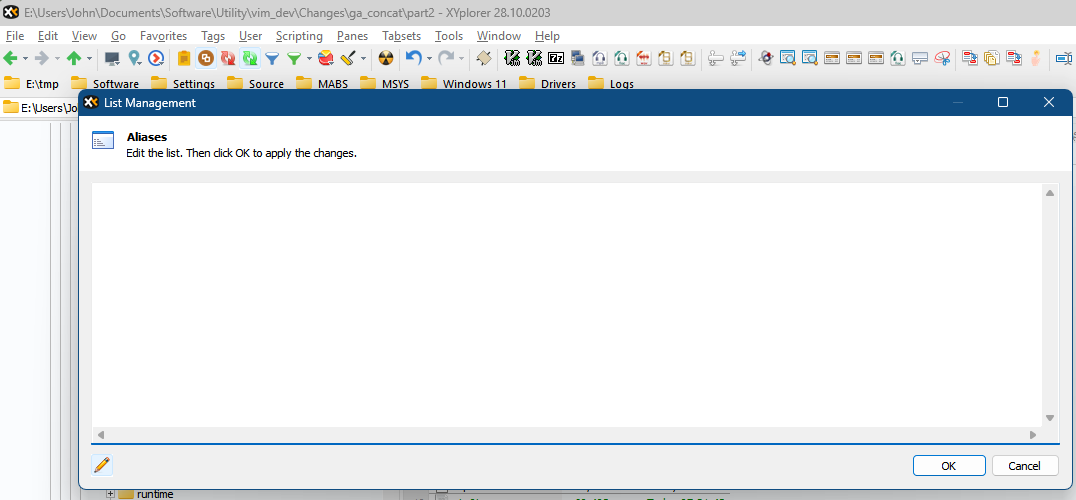The height and width of the screenshot is (500, 1076).
Task: Click the pencil edit icon in dialog
Action: 102,465
